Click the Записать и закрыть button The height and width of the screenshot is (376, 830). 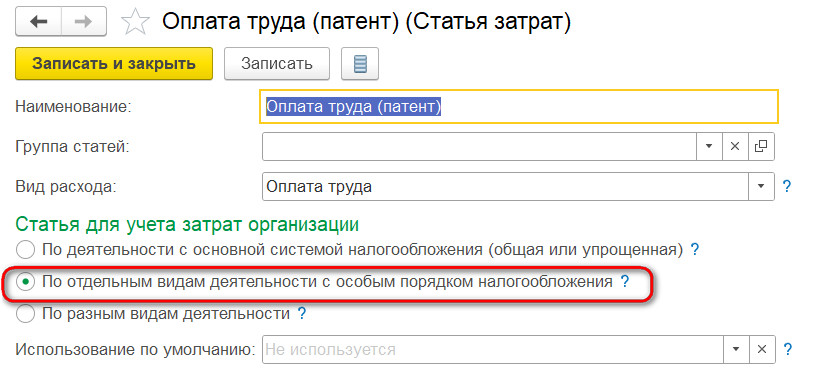pyautogui.click(x=114, y=64)
